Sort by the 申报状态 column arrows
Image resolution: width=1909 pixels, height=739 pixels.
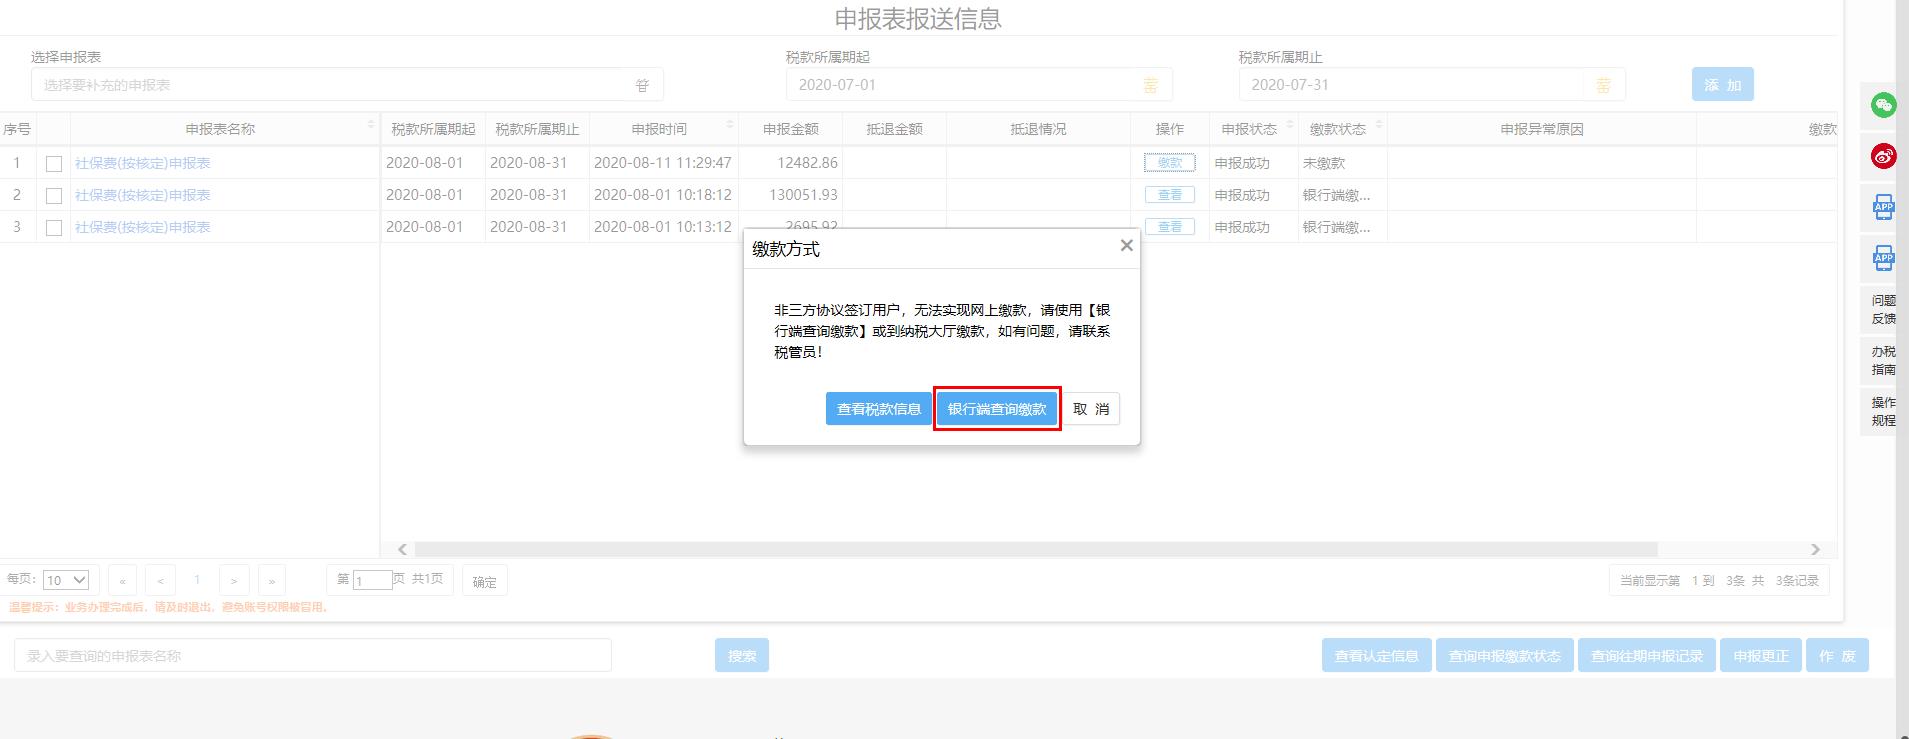[x=1290, y=125]
